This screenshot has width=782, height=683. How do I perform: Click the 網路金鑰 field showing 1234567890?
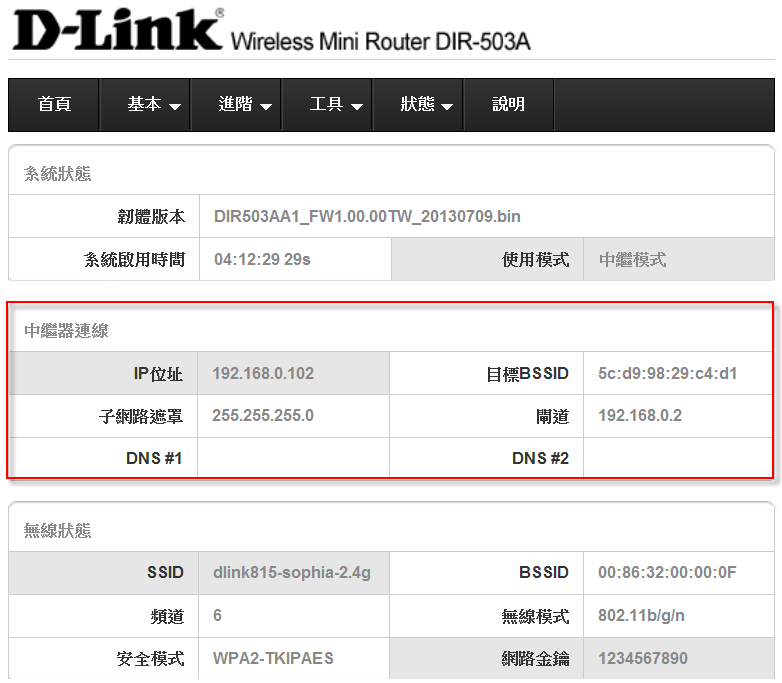click(643, 659)
